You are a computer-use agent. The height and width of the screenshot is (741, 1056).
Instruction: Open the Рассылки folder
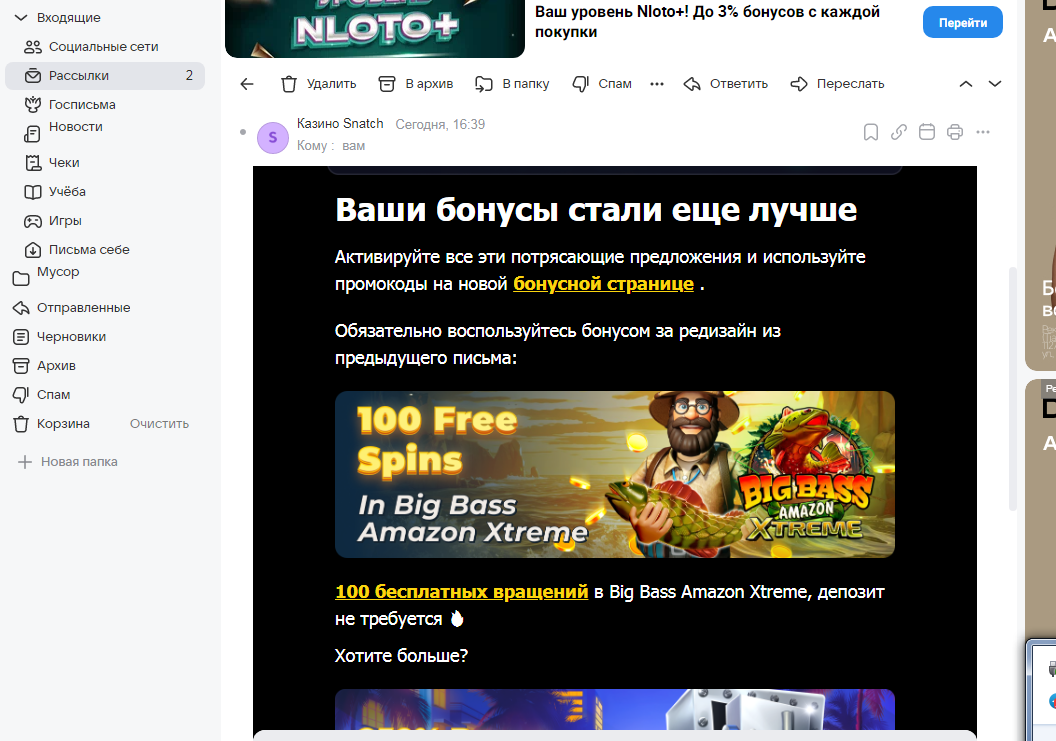pos(79,76)
